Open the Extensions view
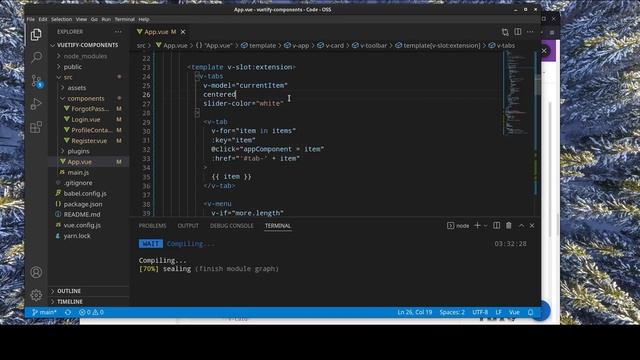 [36, 127]
